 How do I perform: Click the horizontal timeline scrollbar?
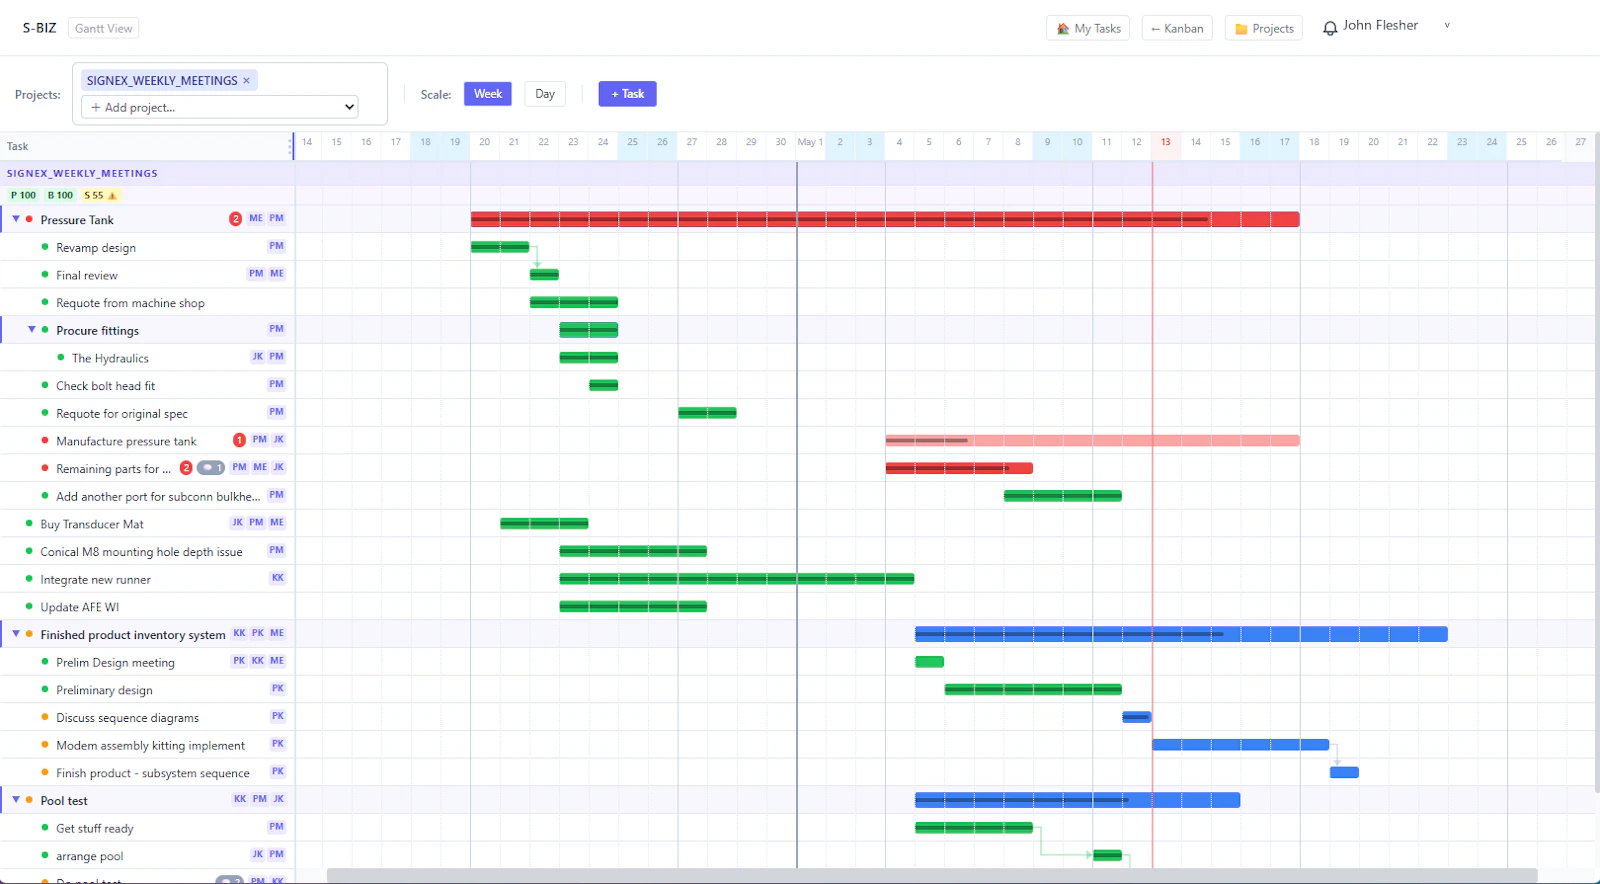point(932,876)
